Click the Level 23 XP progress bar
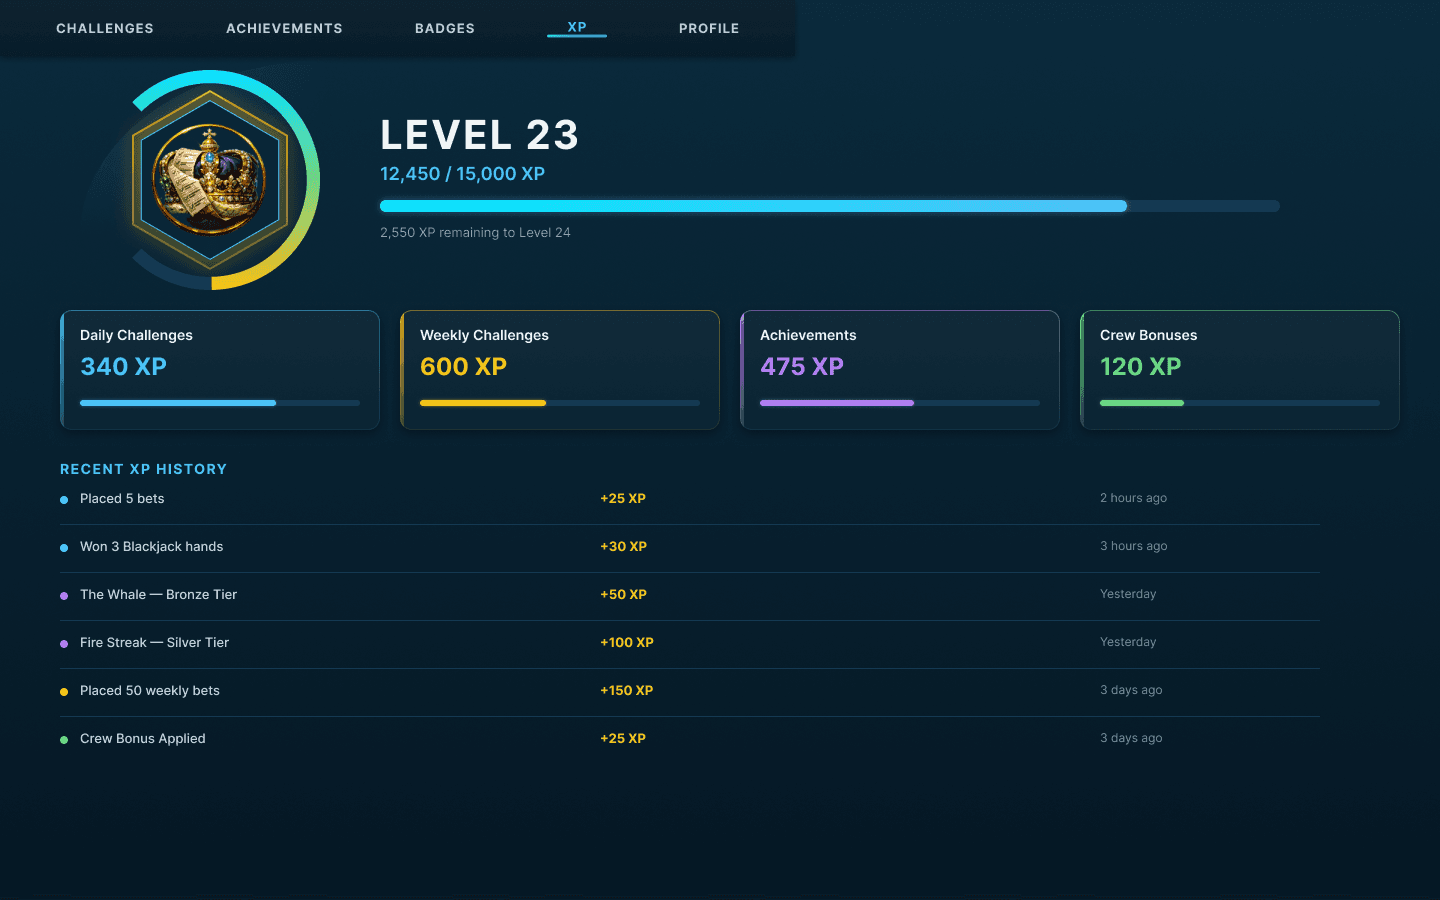Viewport: 1440px width, 900px height. 830,206
